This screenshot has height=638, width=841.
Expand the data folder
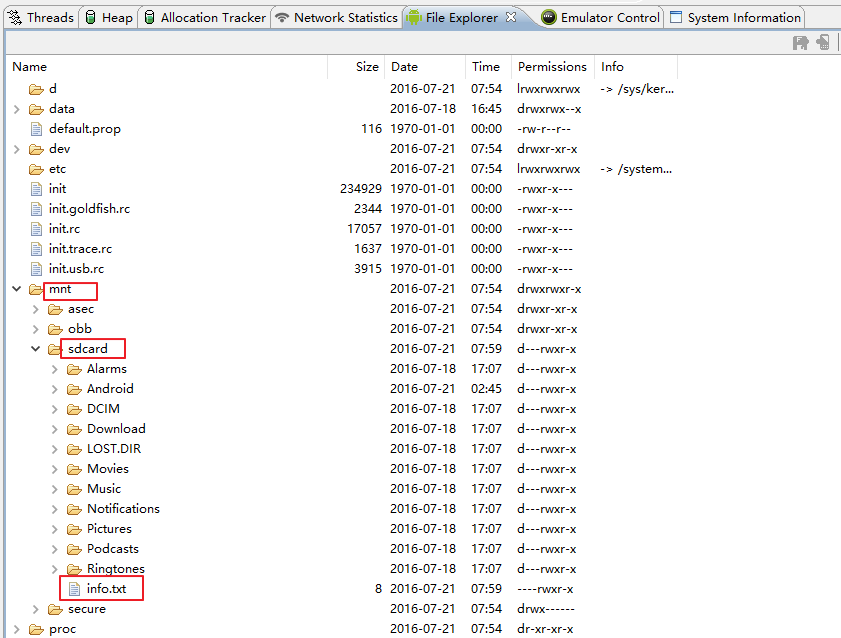(17, 109)
